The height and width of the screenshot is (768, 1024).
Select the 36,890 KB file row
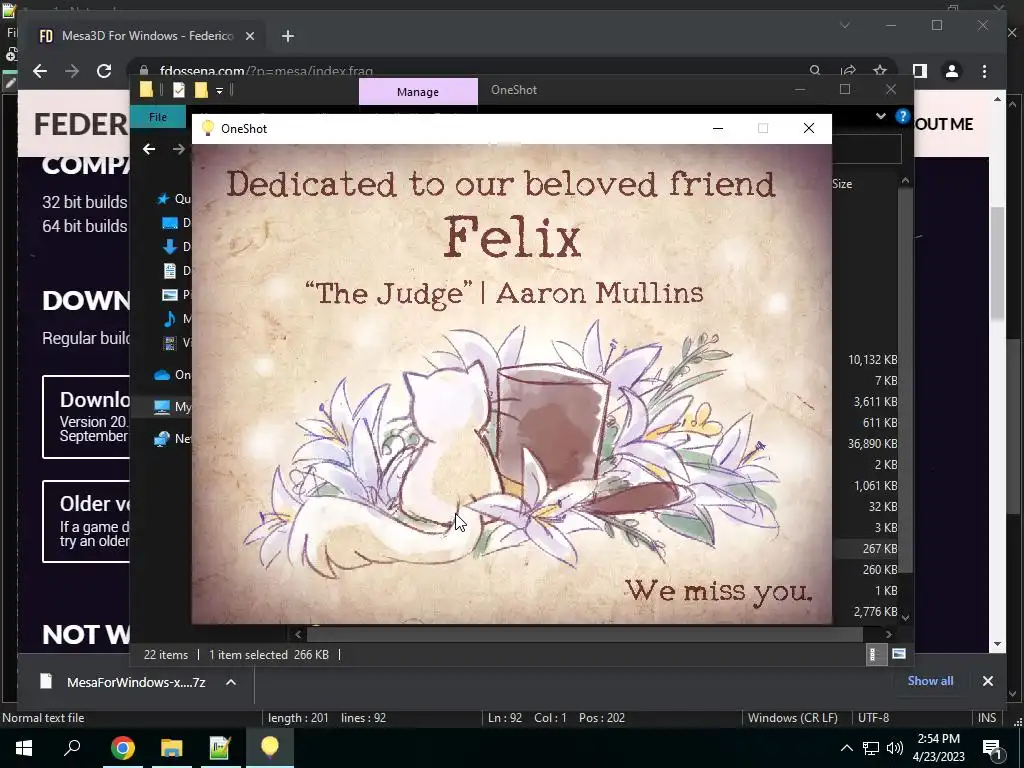[x=865, y=443]
